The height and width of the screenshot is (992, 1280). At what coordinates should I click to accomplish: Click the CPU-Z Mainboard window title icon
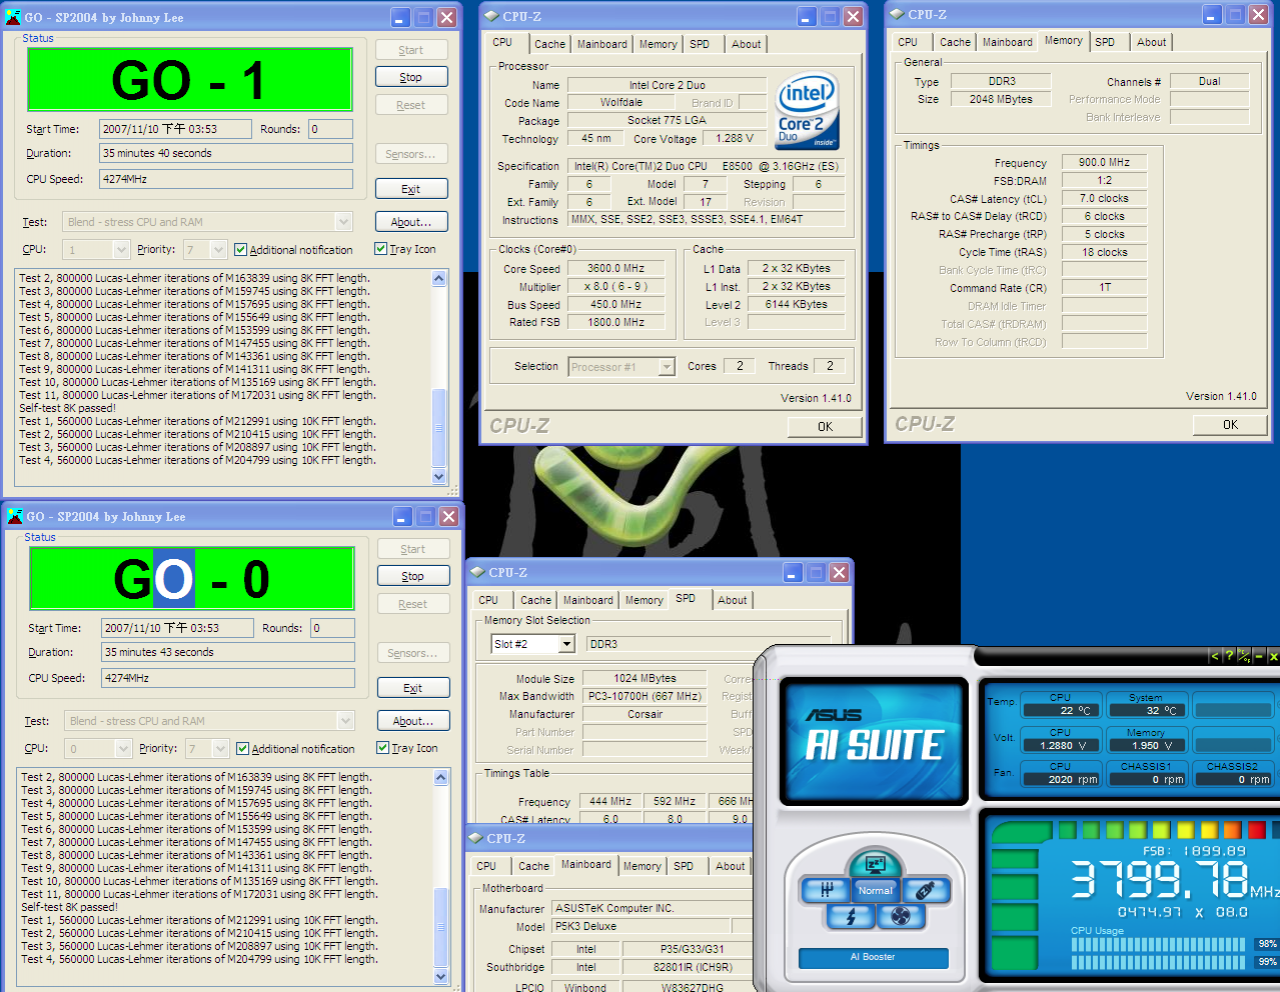[475, 838]
